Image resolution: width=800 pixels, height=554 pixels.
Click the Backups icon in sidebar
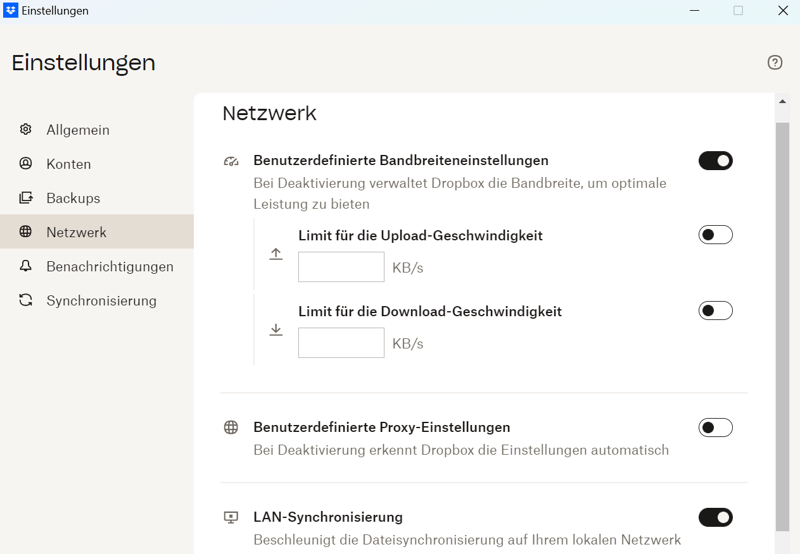coord(26,198)
